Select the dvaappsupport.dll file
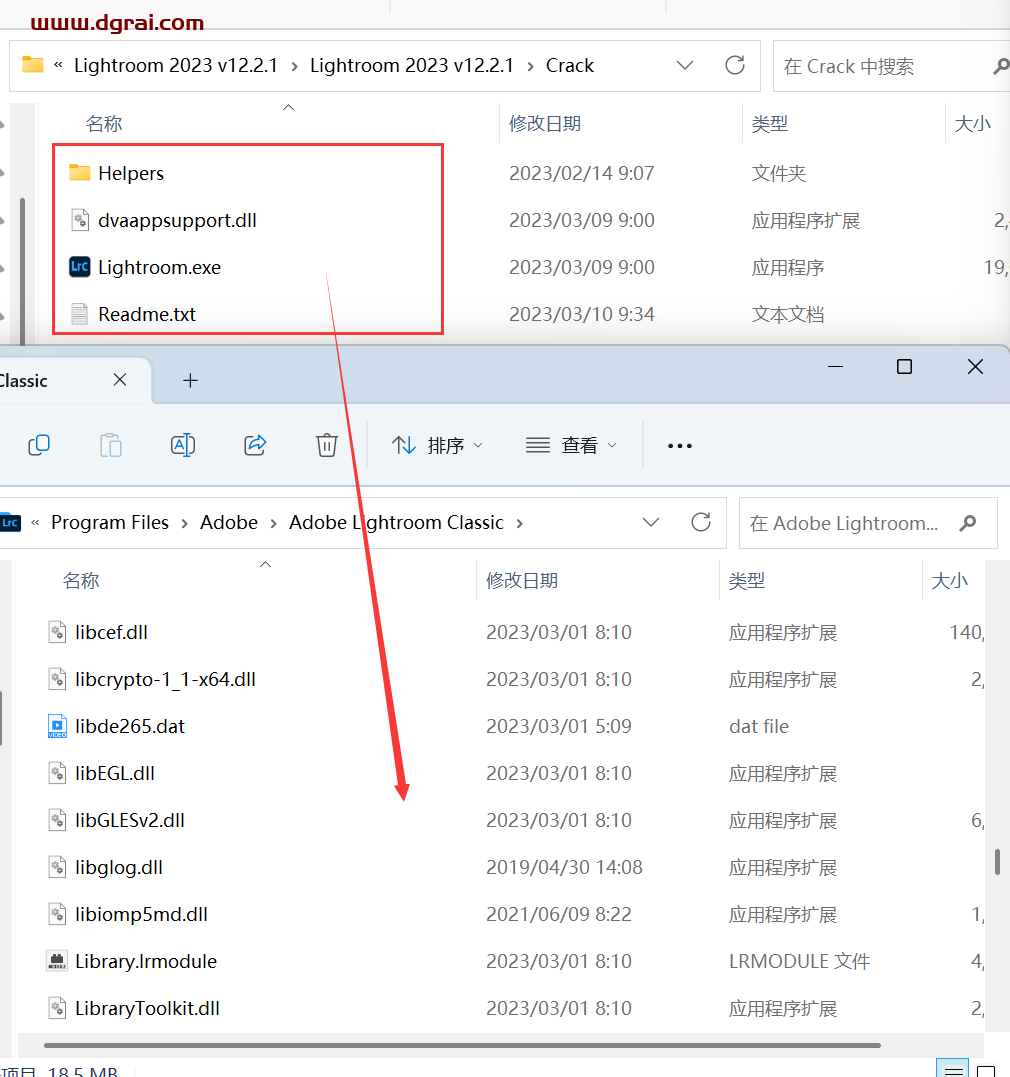The width and height of the screenshot is (1010, 1077). pyautogui.click(x=177, y=220)
